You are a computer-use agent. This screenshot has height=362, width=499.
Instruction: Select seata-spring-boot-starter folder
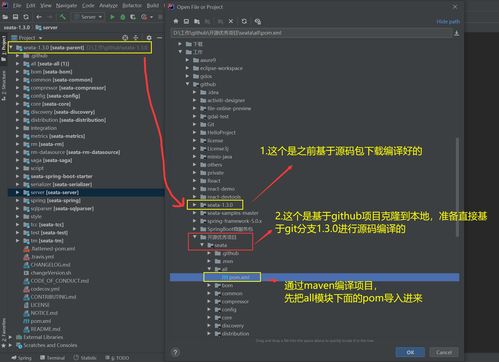click(x=61, y=176)
